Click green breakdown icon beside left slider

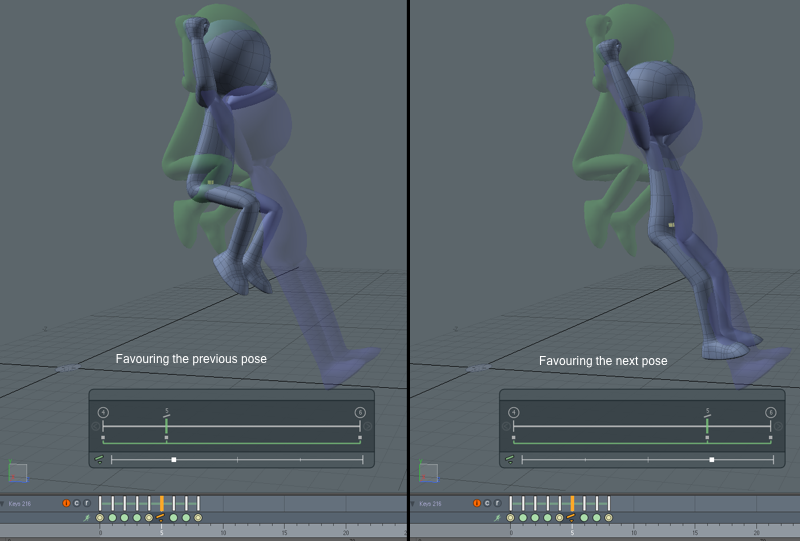point(100,460)
